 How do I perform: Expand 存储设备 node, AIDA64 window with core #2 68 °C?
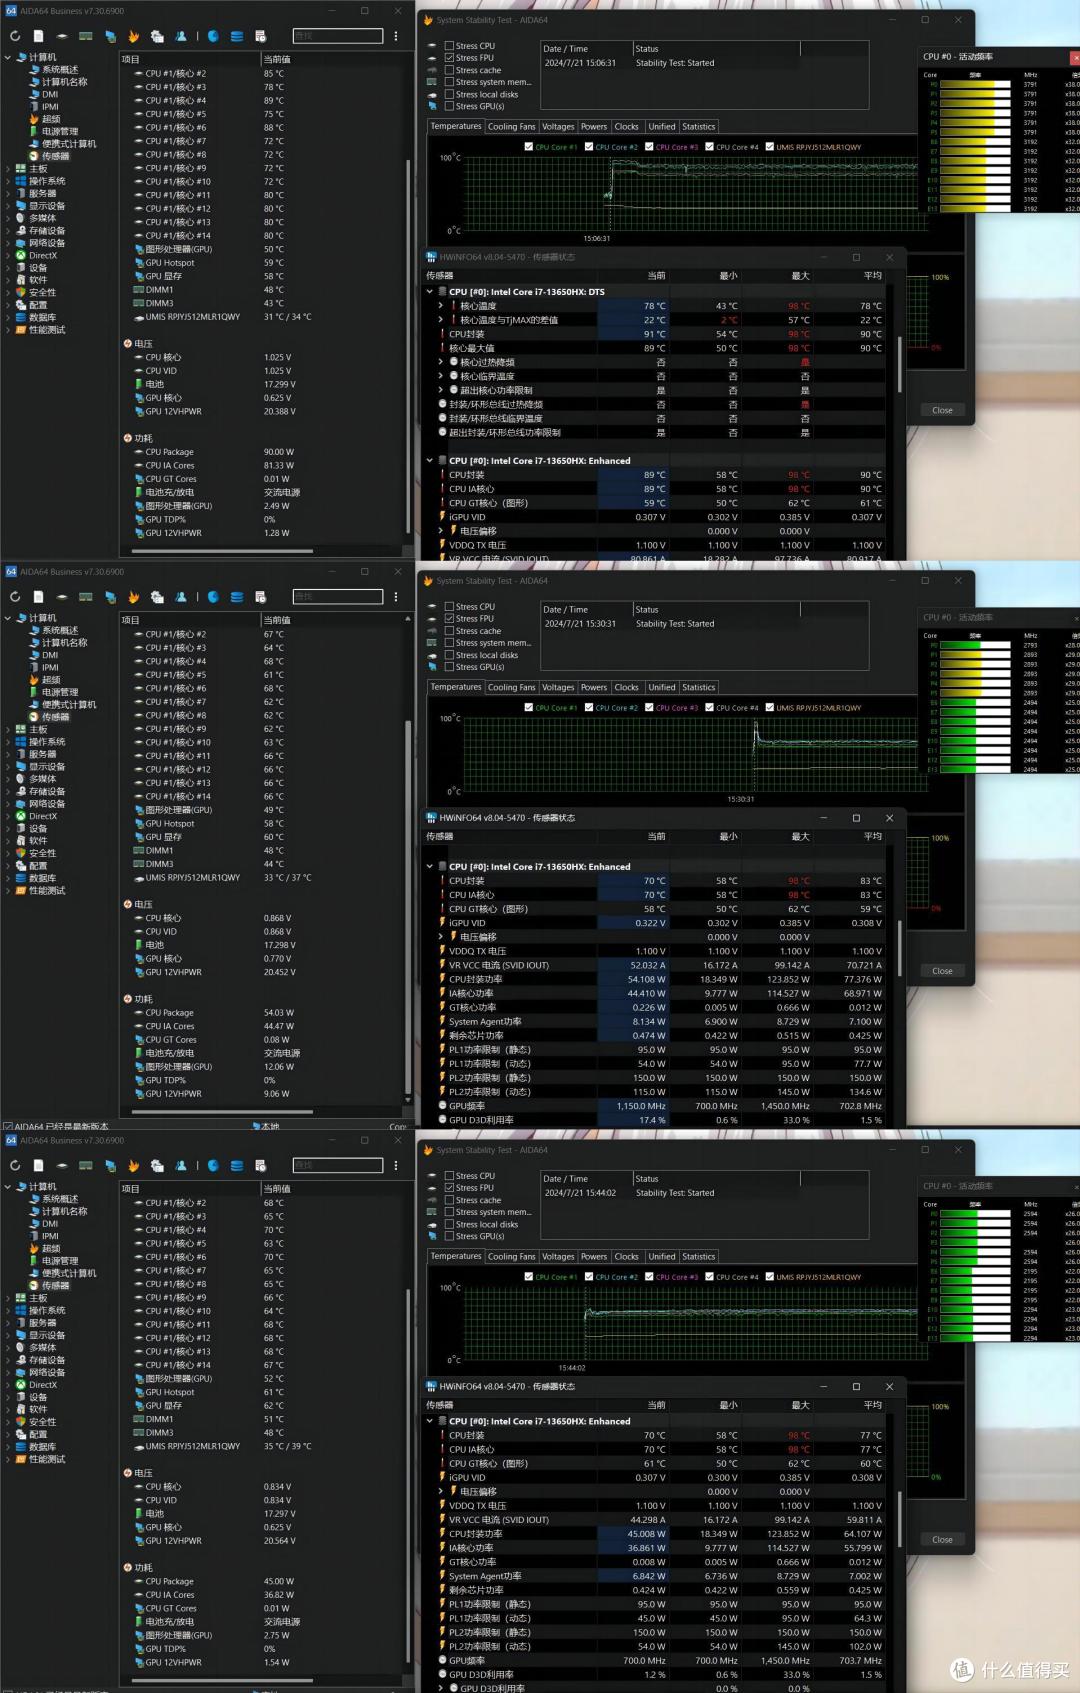[8, 1360]
